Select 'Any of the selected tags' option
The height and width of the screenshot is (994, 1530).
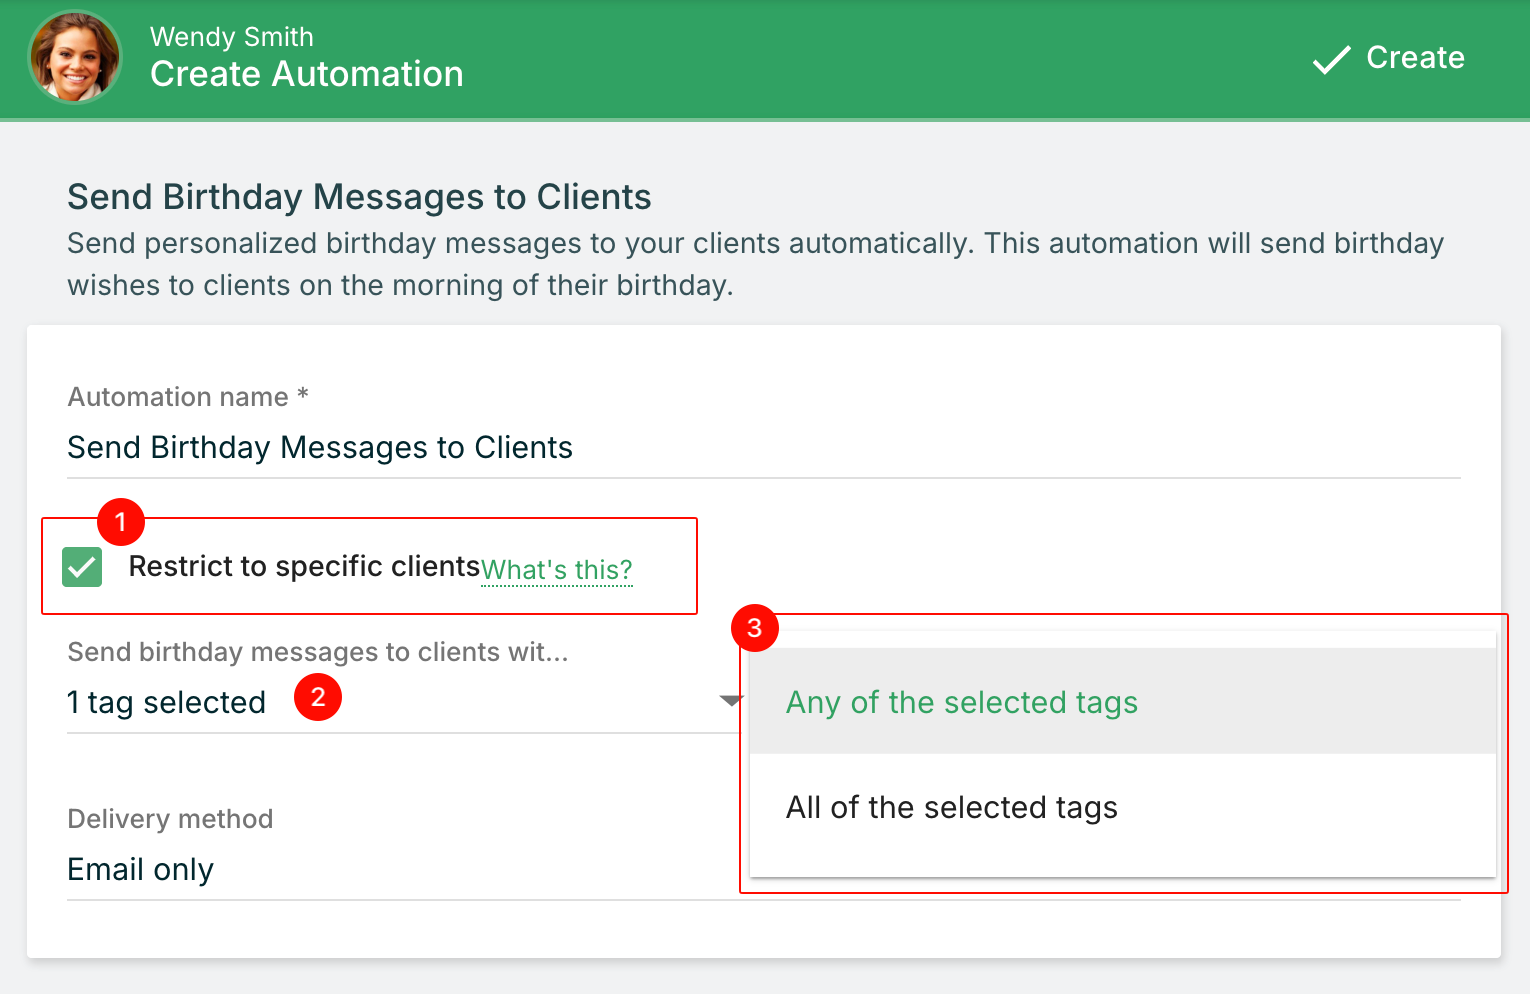tap(961, 703)
